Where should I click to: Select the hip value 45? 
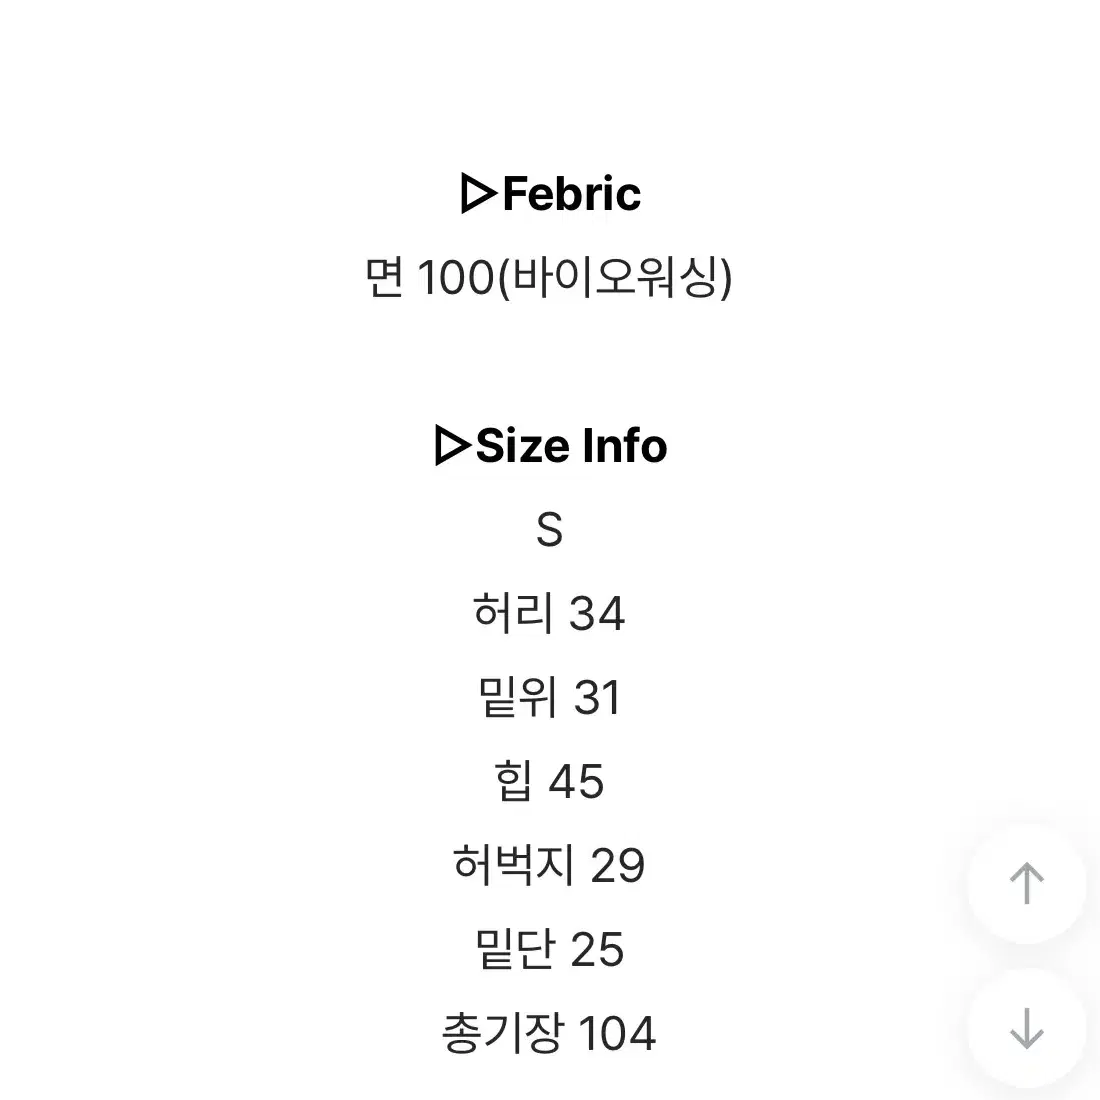coord(576,782)
